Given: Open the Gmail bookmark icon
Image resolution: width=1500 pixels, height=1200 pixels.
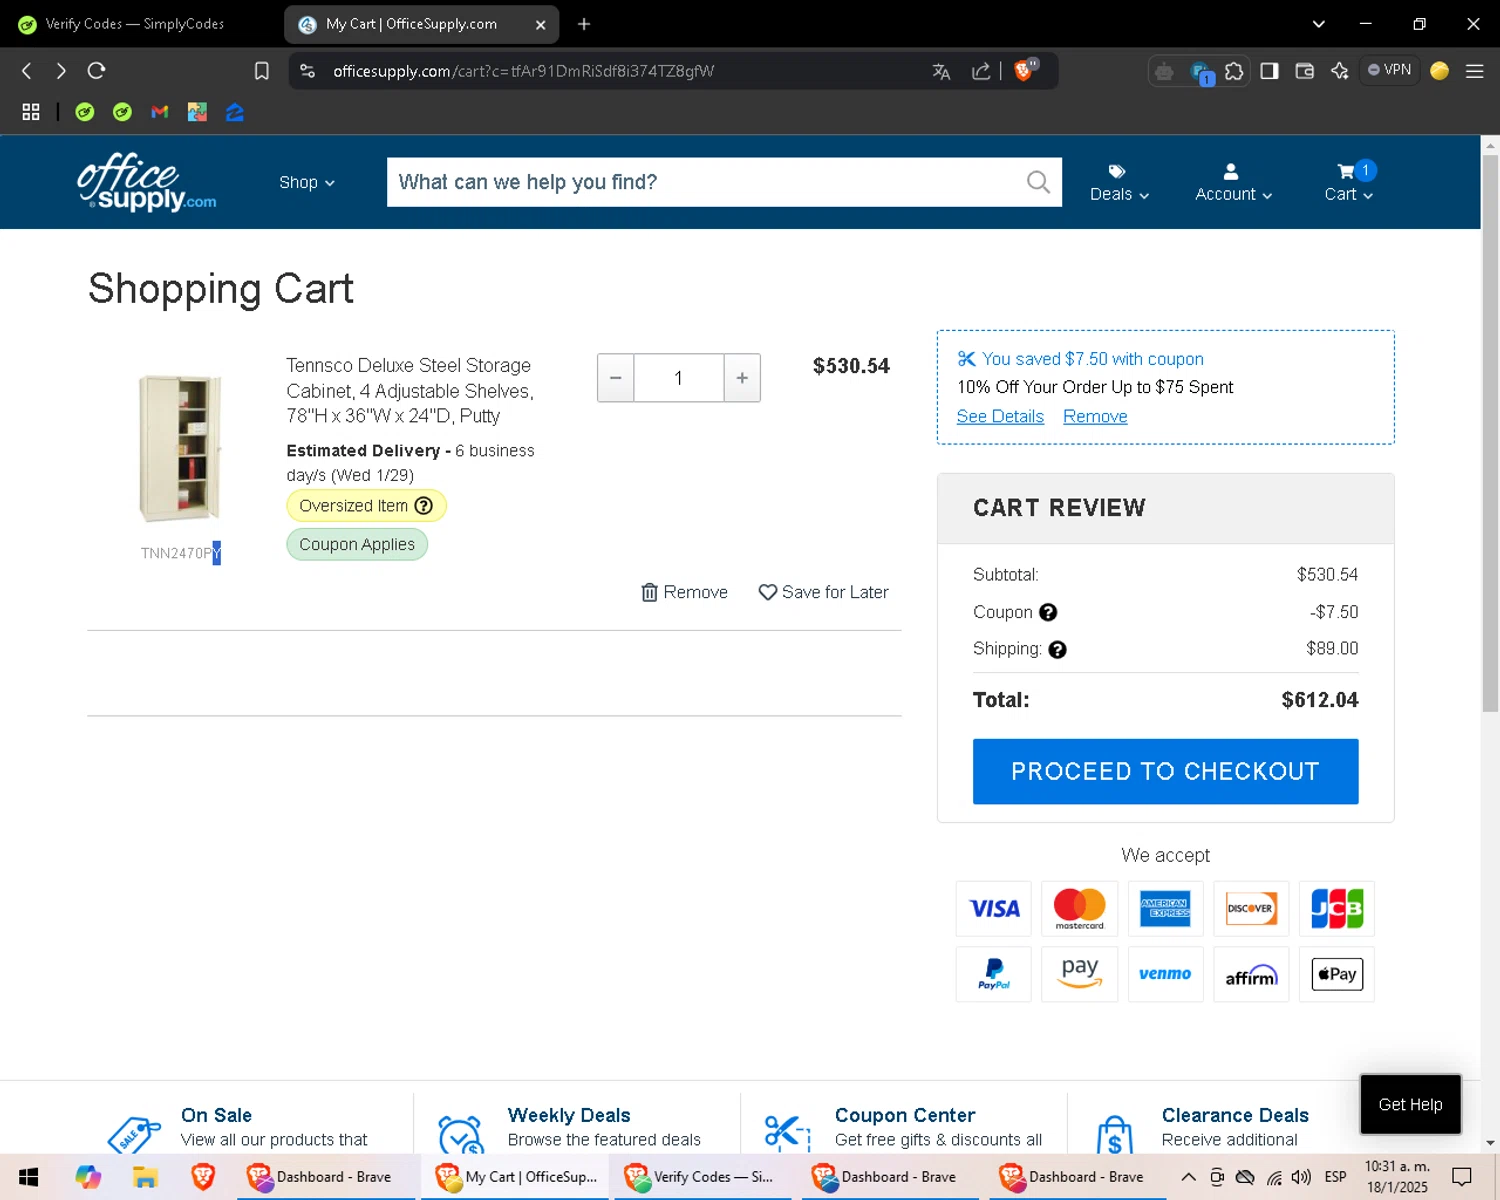Looking at the screenshot, I should click(160, 112).
